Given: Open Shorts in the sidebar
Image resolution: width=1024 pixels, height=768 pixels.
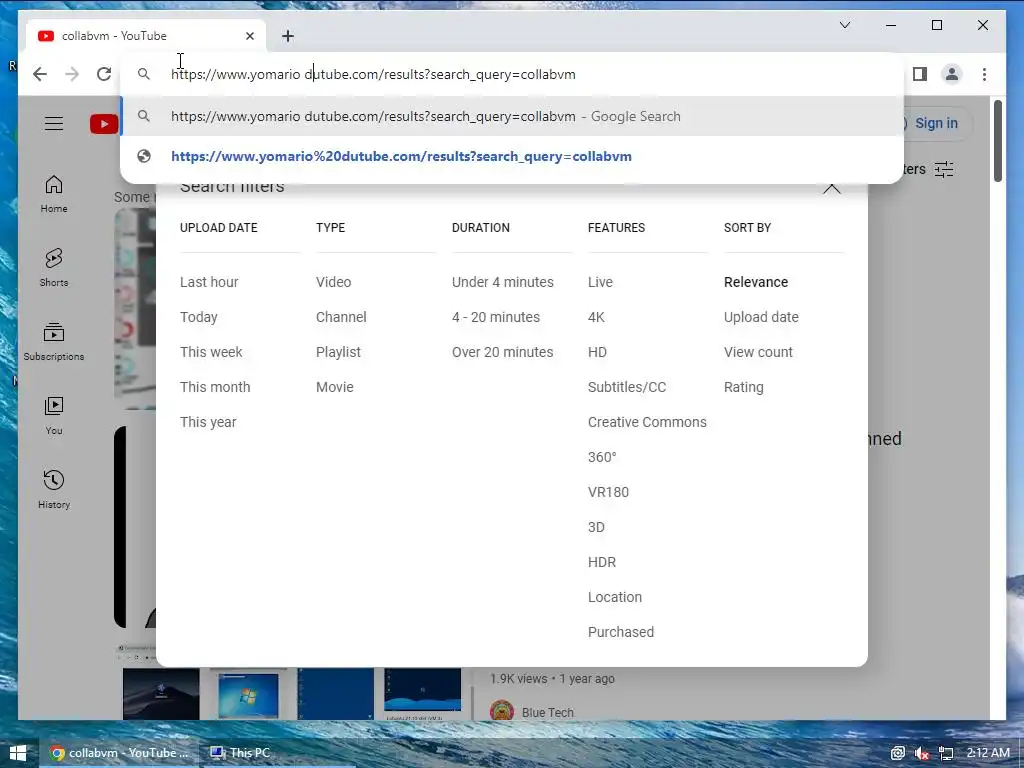Looking at the screenshot, I should (54, 268).
